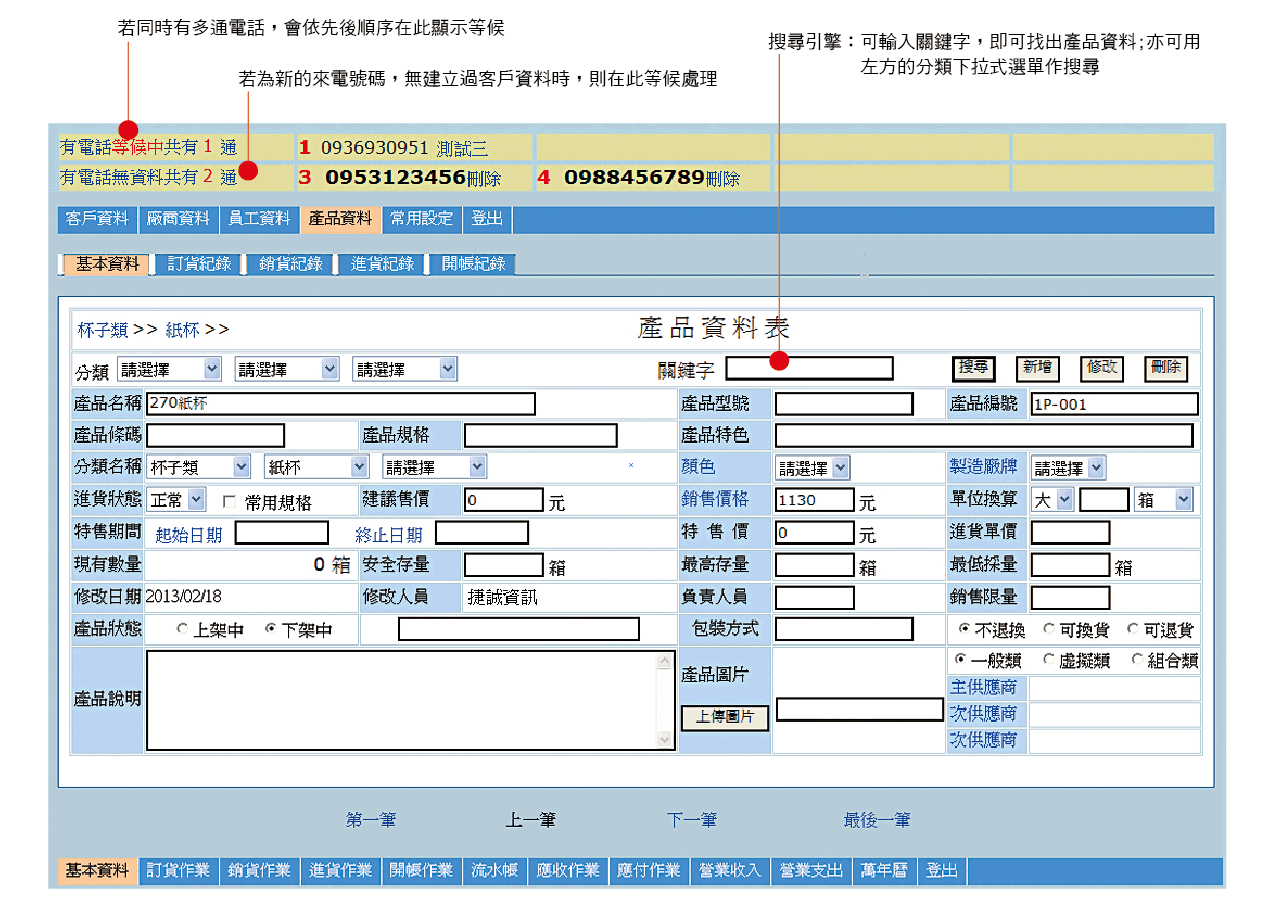Image resolution: width=1280 pixels, height=900 pixels.
Task: Open 進貨作業 in the bottom bar
Action: point(340,871)
